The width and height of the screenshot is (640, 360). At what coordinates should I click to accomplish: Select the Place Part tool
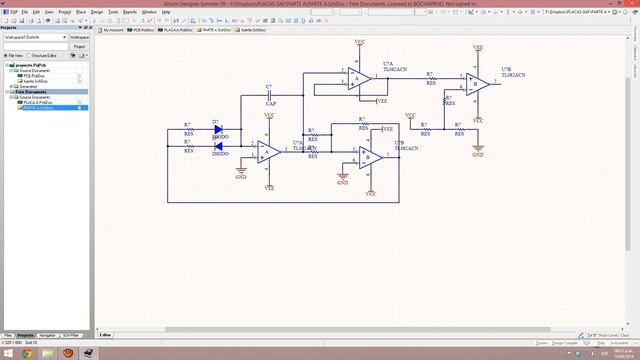click(x=258, y=20)
